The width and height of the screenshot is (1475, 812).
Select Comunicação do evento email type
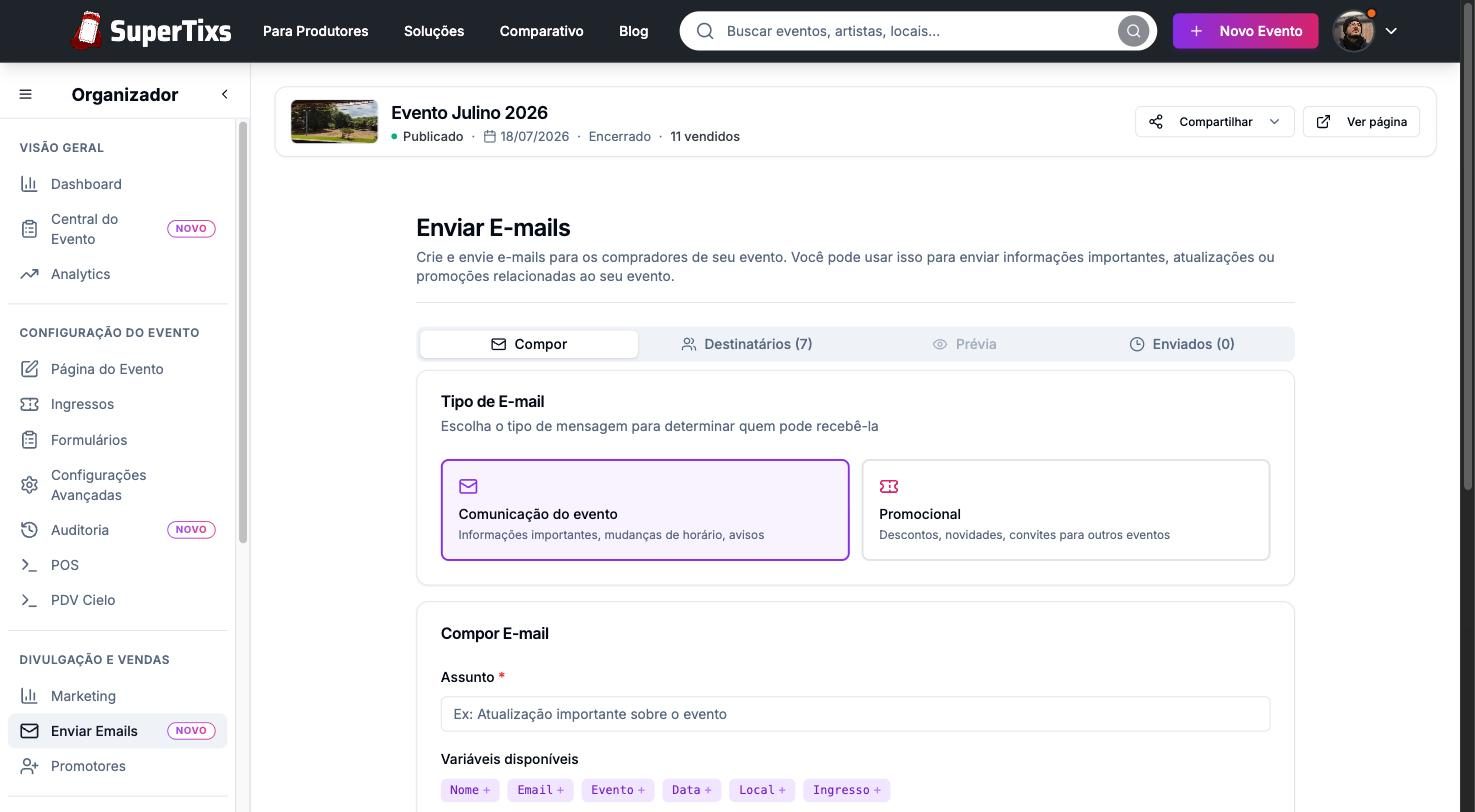pyautogui.click(x=645, y=510)
